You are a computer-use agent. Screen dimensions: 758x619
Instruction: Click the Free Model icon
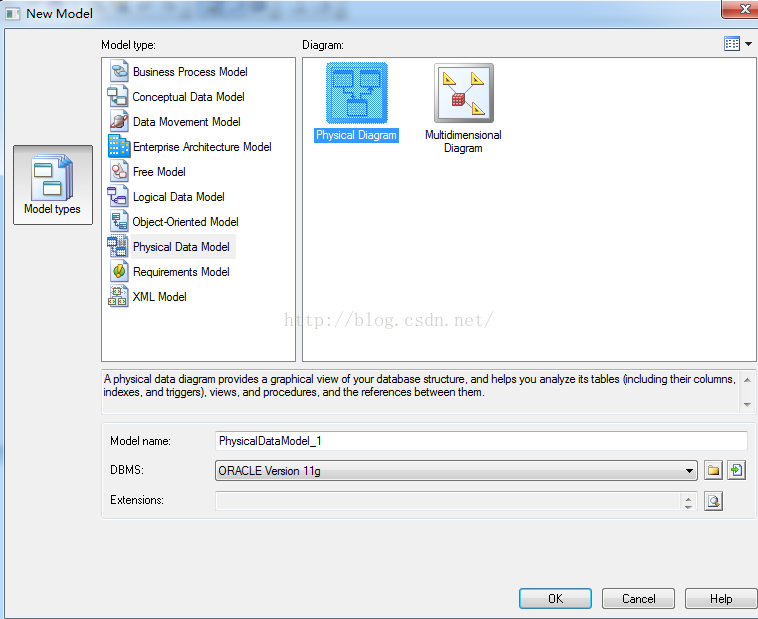tap(119, 172)
